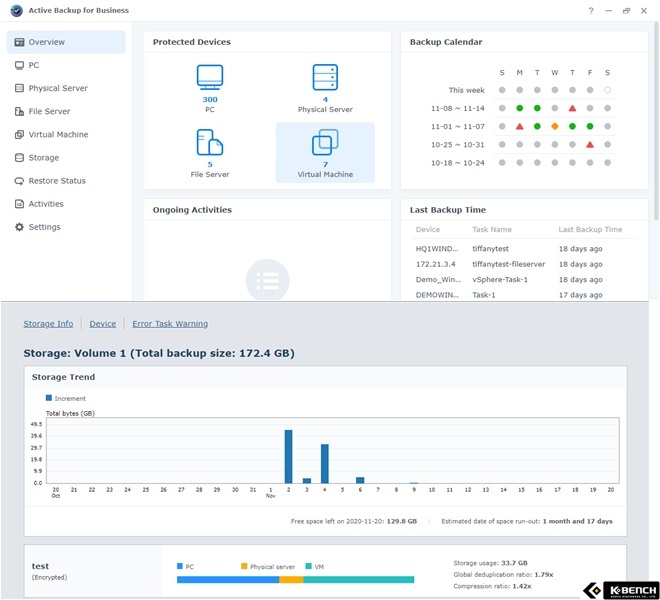This screenshot has width=660, height=600.
Task: Click Friday green dot for week 11-01
Action: pyautogui.click(x=590, y=126)
